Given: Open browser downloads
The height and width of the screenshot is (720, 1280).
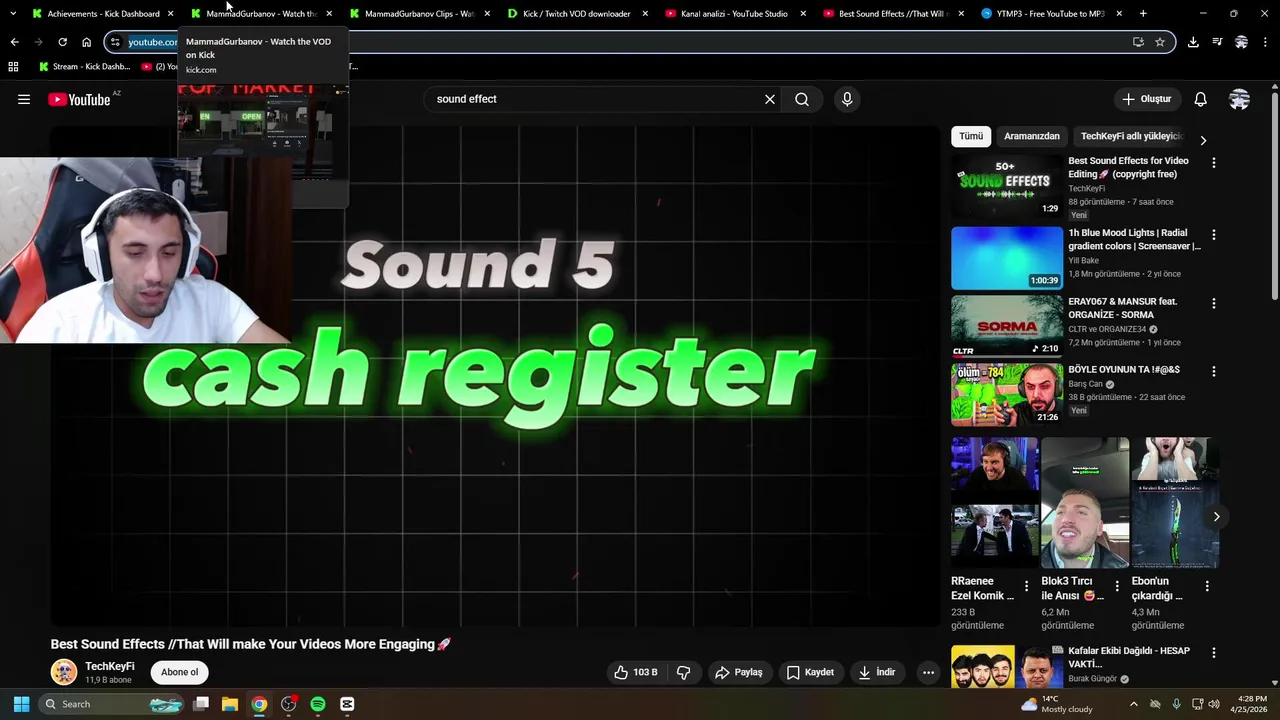Looking at the screenshot, I should pyautogui.click(x=1193, y=42).
